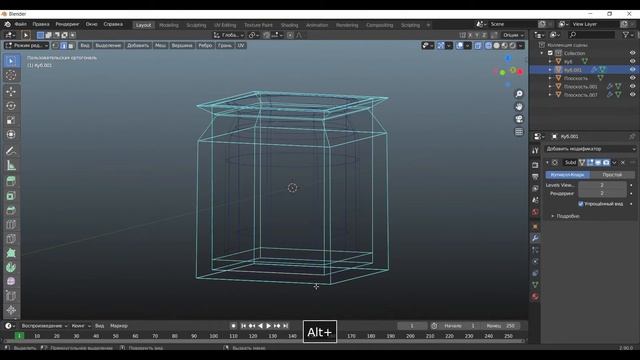Screen dimensions: 640x360
Task: Open the Добавить модификатор dropdown
Action: [x=591, y=149]
